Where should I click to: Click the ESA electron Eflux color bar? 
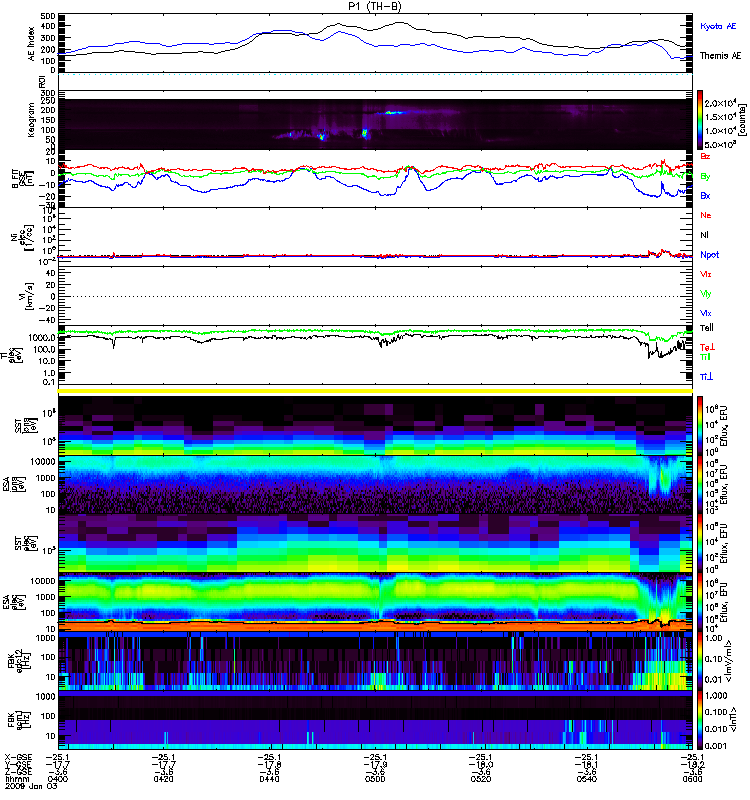pyautogui.click(x=700, y=602)
